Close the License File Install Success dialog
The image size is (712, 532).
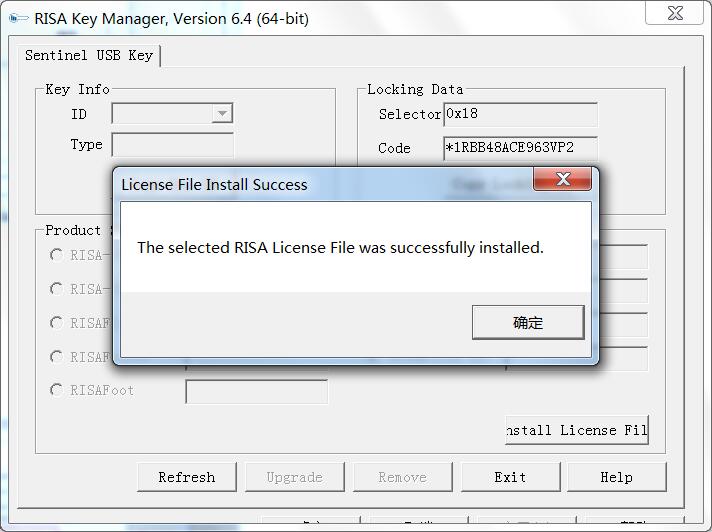tap(563, 179)
